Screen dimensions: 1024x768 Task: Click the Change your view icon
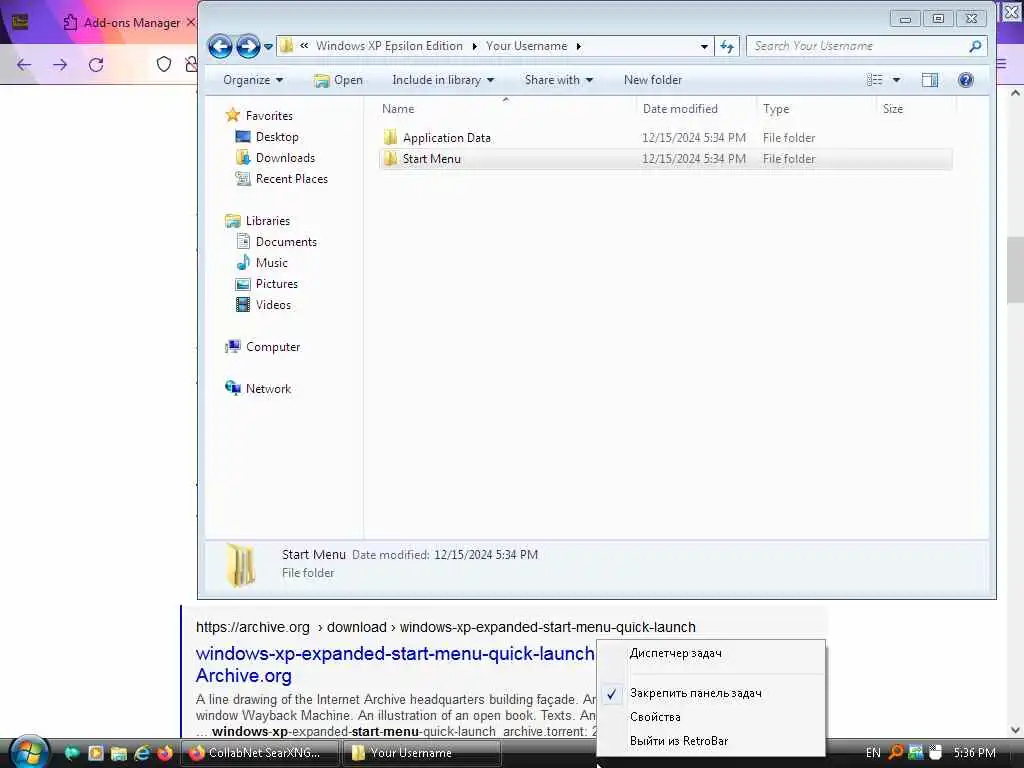(874, 80)
